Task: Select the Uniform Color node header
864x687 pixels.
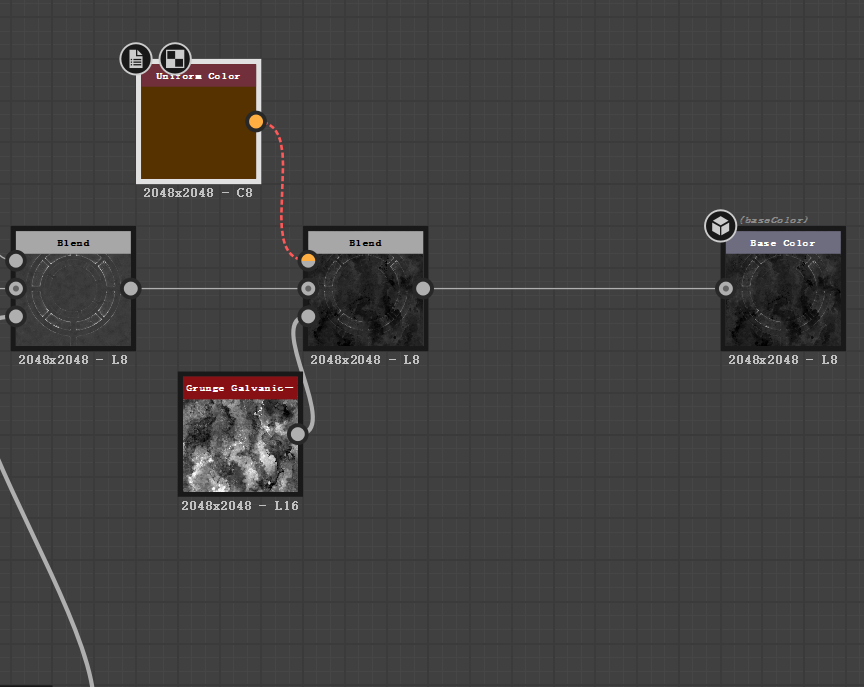Action: pyautogui.click(x=198, y=75)
